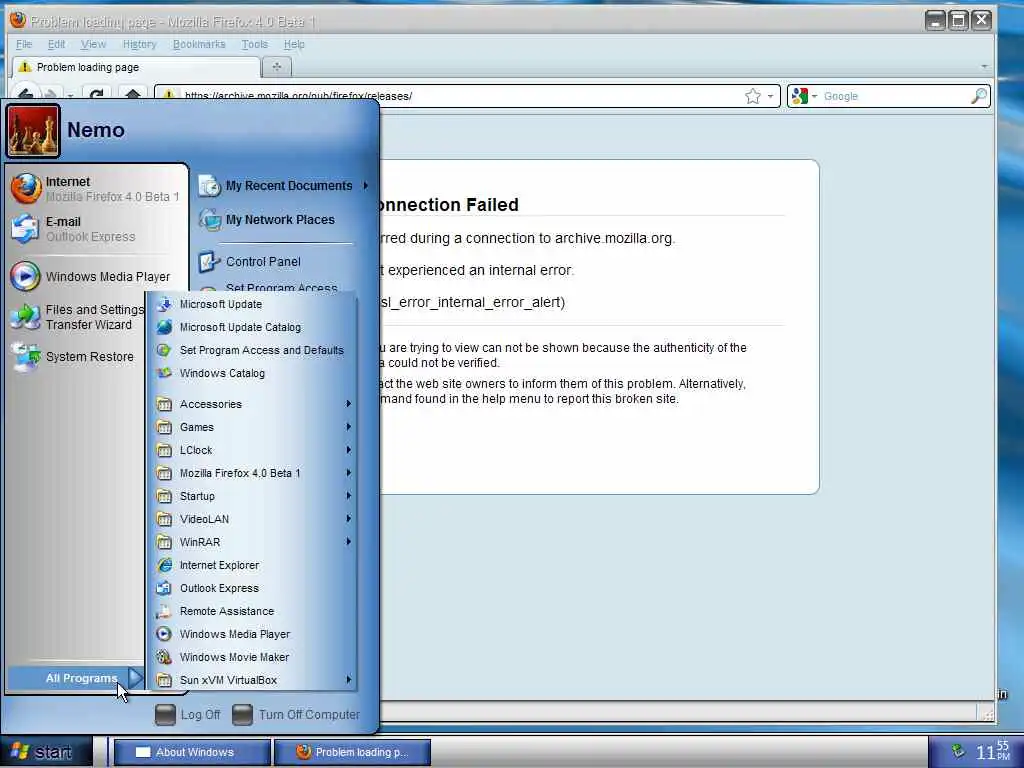Expand the Games folder
The height and width of the screenshot is (768, 1024).
pyautogui.click(x=251, y=427)
